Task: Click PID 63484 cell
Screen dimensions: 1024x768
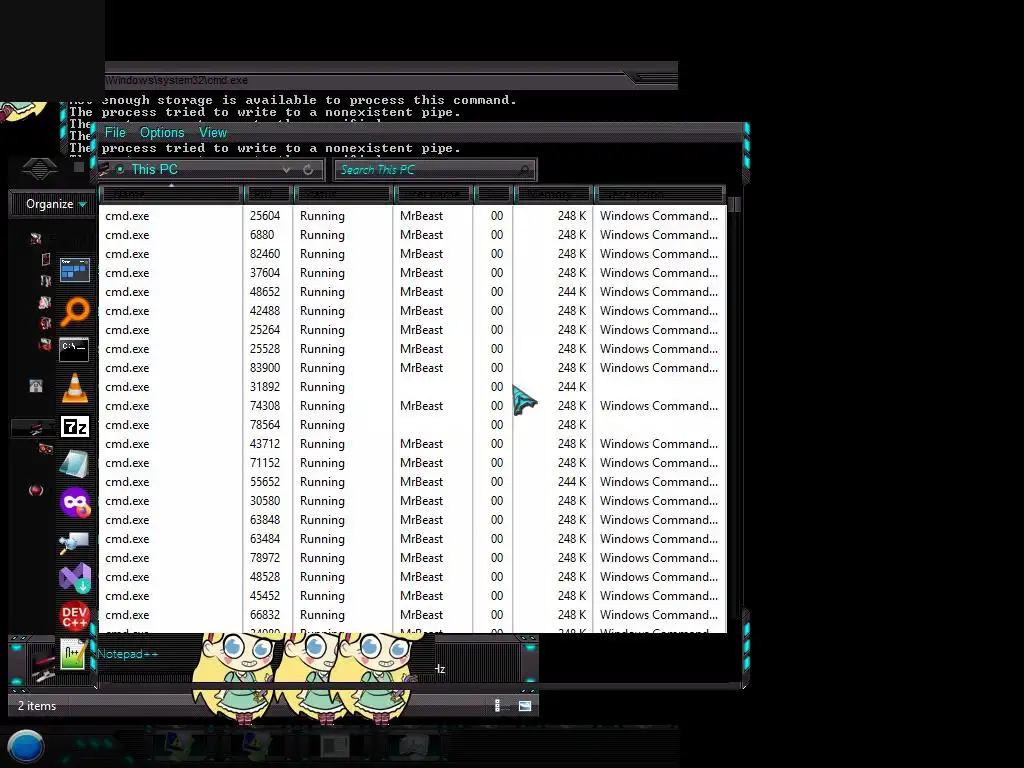Action: [x=264, y=539]
